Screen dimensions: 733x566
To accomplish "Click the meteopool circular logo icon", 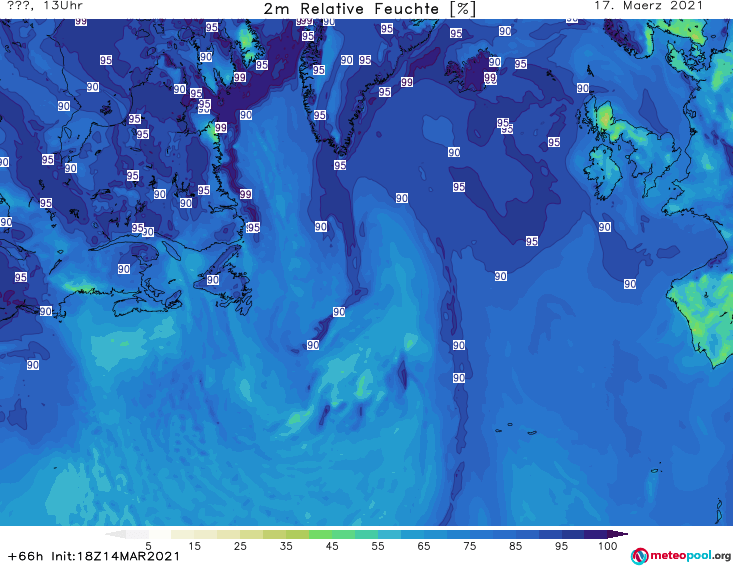I will [x=639, y=556].
